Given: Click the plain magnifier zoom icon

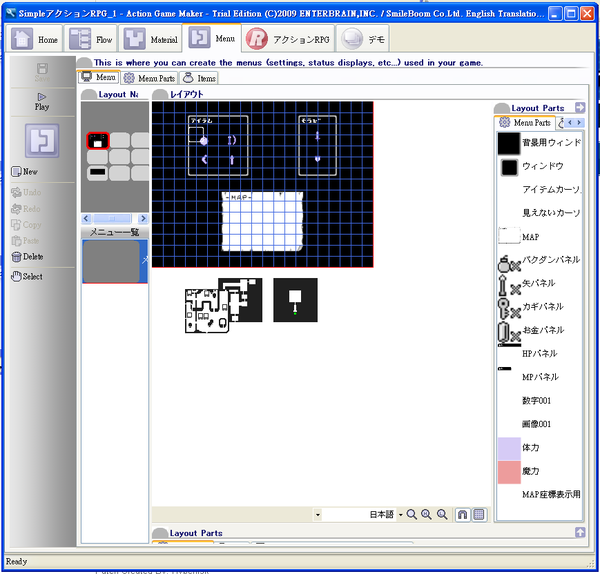Looking at the screenshot, I should point(412,514).
